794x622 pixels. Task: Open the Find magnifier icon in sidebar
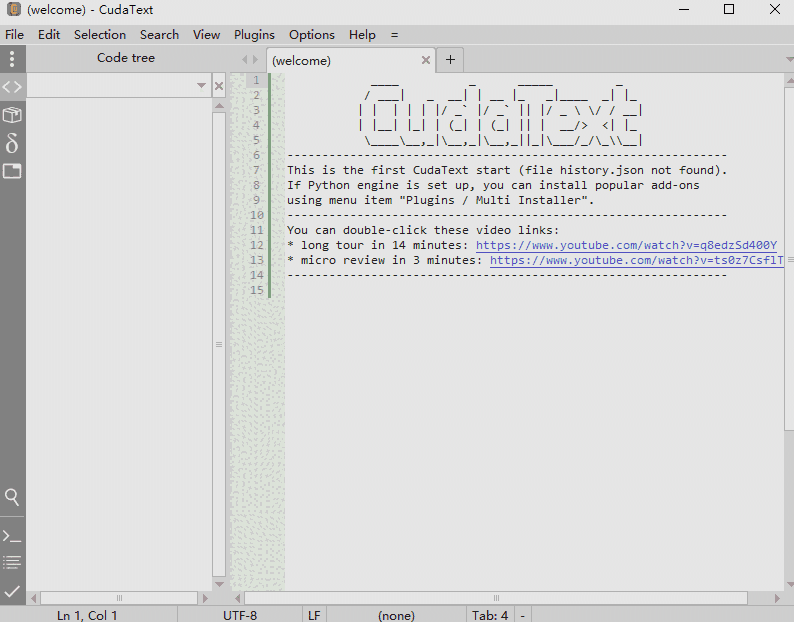pos(12,497)
